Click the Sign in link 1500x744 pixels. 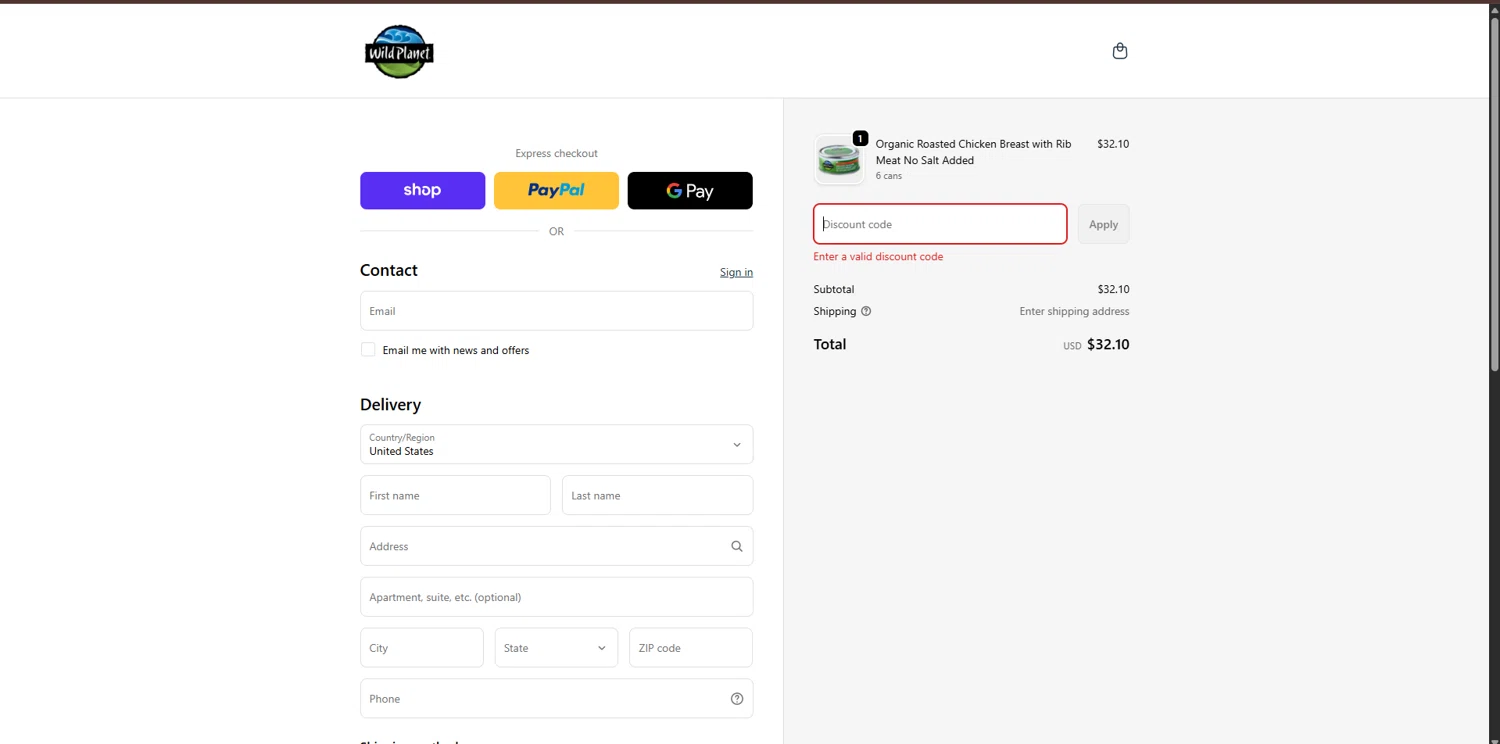pyautogui.click(x=736, y=272)
